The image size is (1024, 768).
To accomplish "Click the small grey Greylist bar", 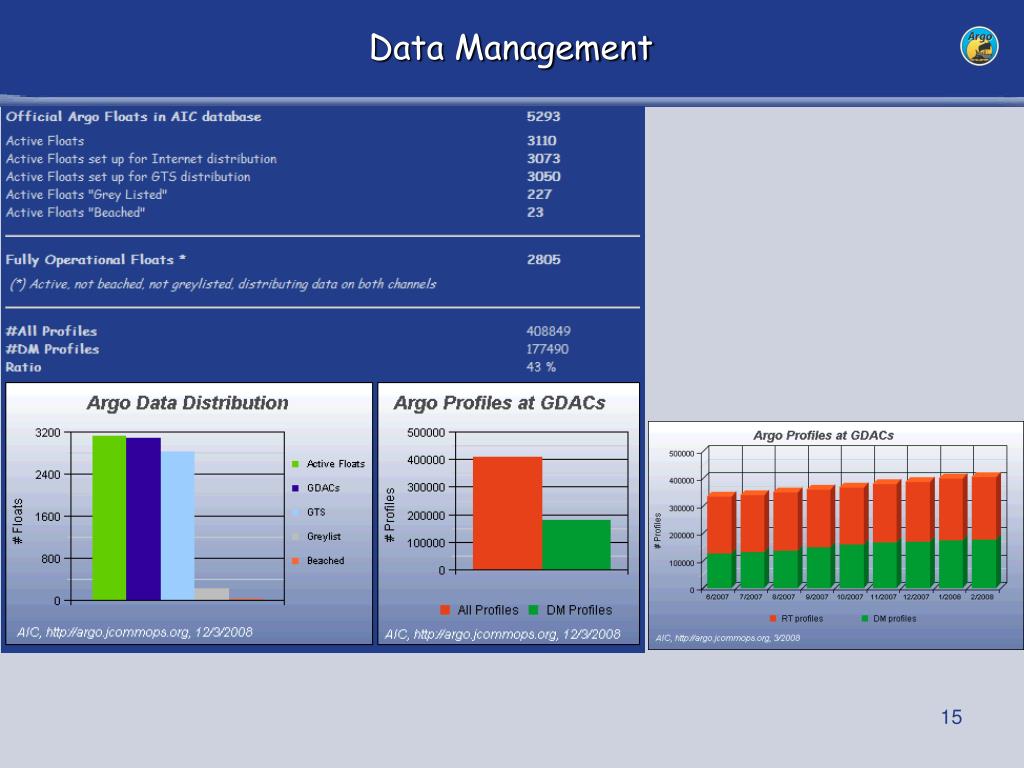I will (x=212, y=594).
